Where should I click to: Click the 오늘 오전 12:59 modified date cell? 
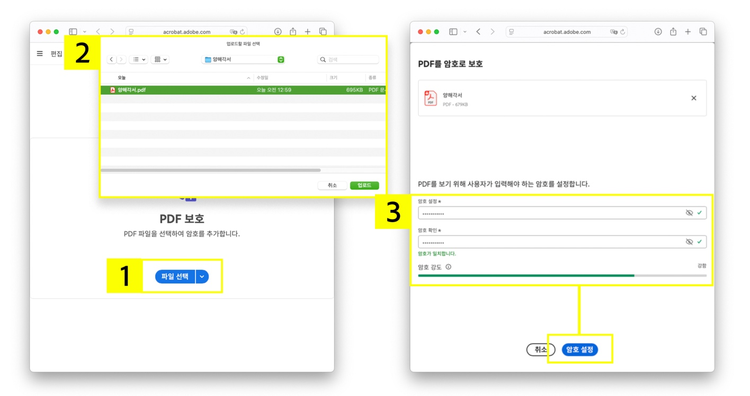(x=274, y=90)
